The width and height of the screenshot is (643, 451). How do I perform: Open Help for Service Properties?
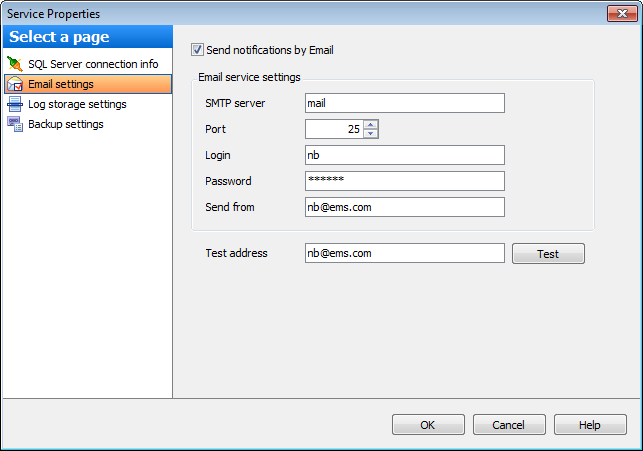590,425
